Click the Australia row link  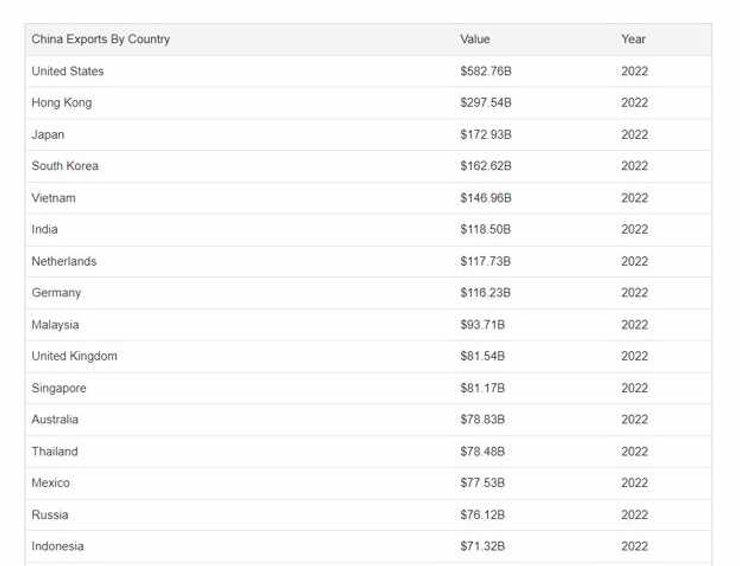tap(55, 420)
